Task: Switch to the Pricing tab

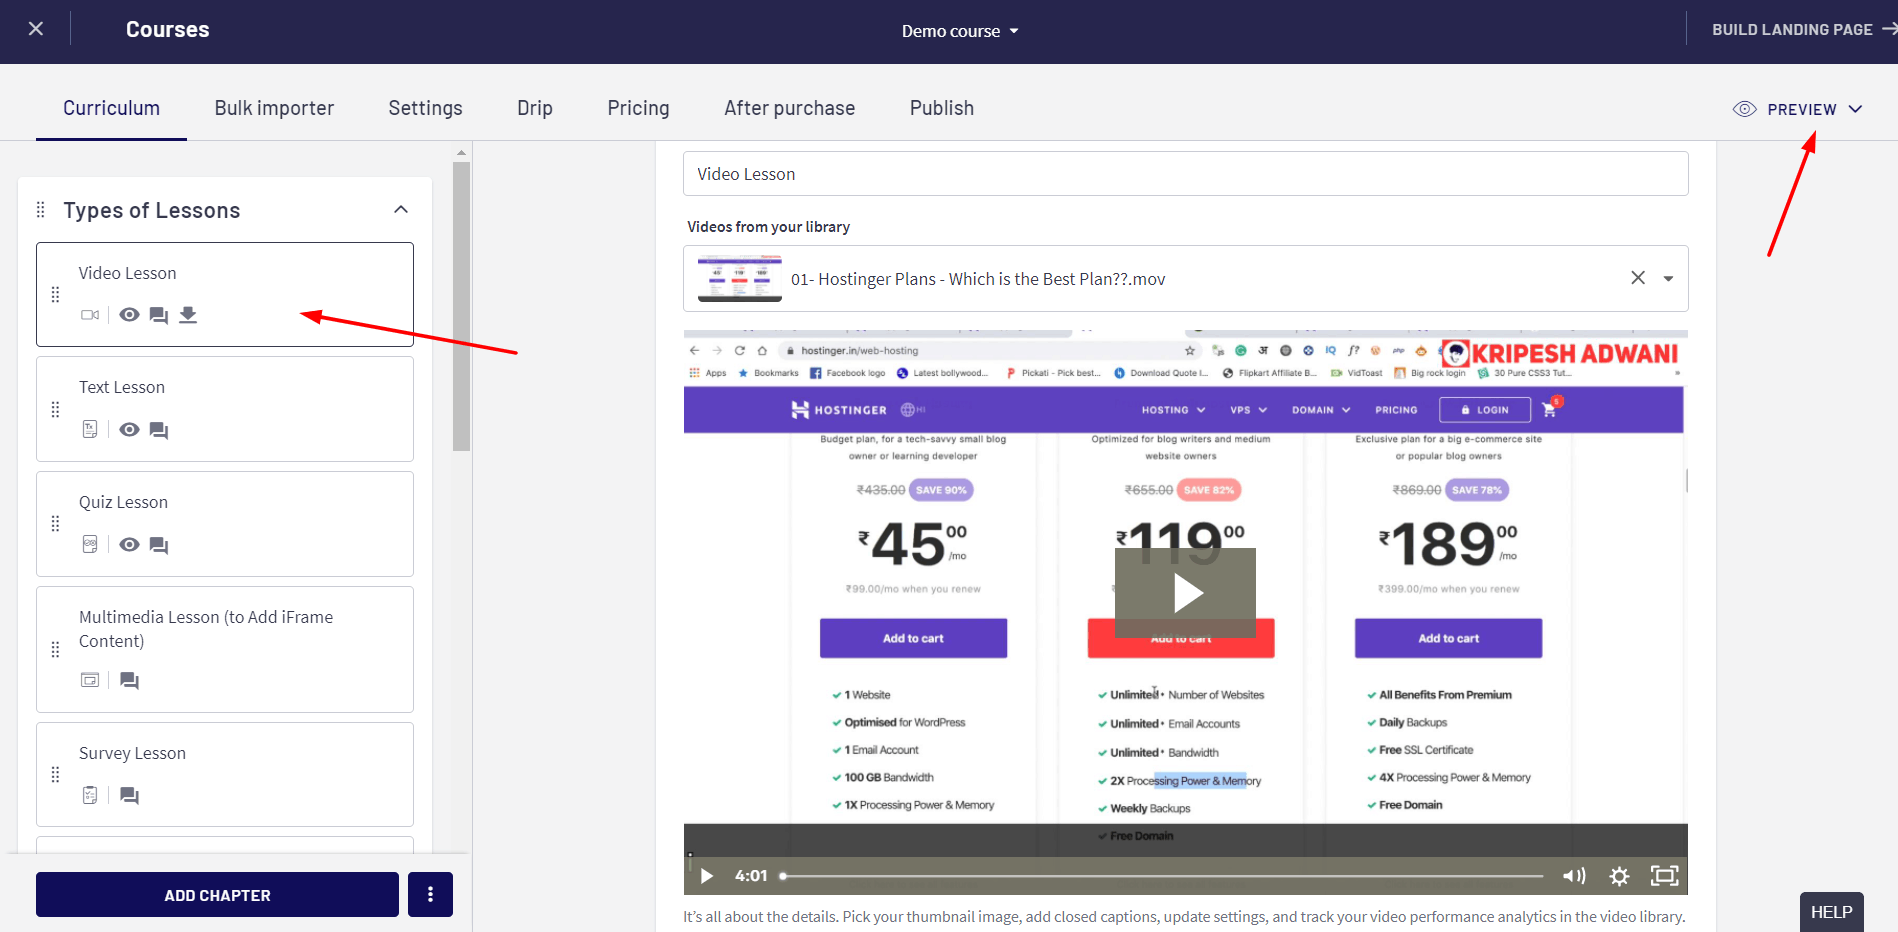Action: pyautogui.click(x=638, y=108)
